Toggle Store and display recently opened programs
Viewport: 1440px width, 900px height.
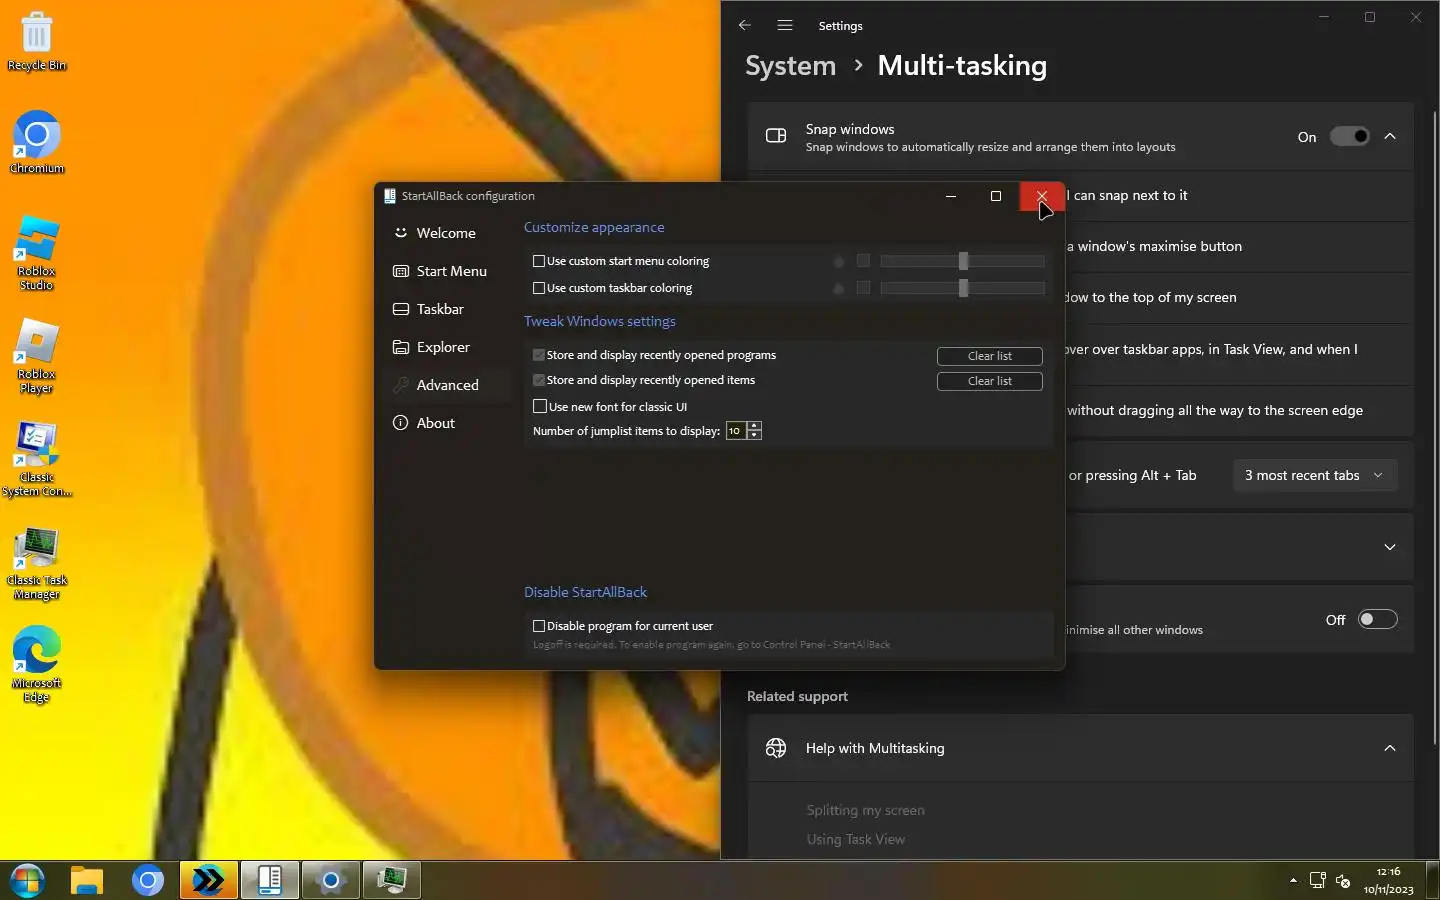(539, 355)
